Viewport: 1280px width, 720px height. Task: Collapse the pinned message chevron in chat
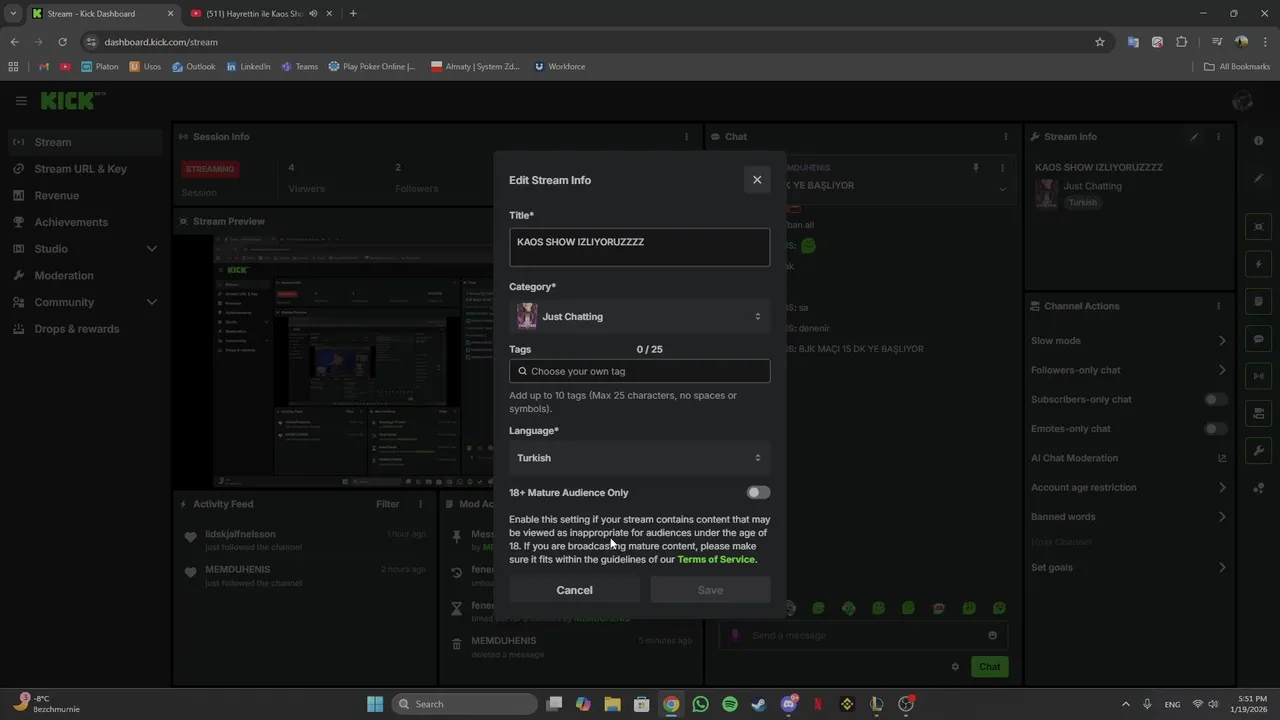coord(1002,189)
